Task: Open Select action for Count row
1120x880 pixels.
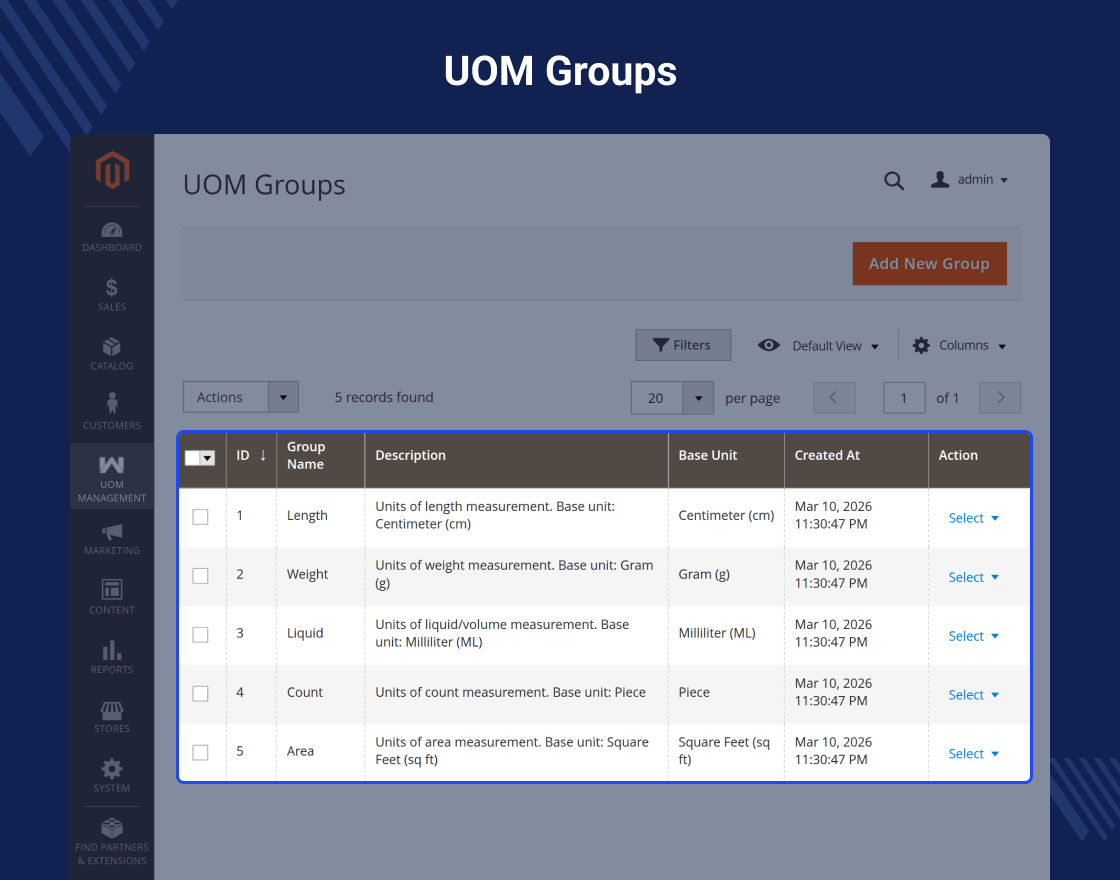Action: (973, 695)
